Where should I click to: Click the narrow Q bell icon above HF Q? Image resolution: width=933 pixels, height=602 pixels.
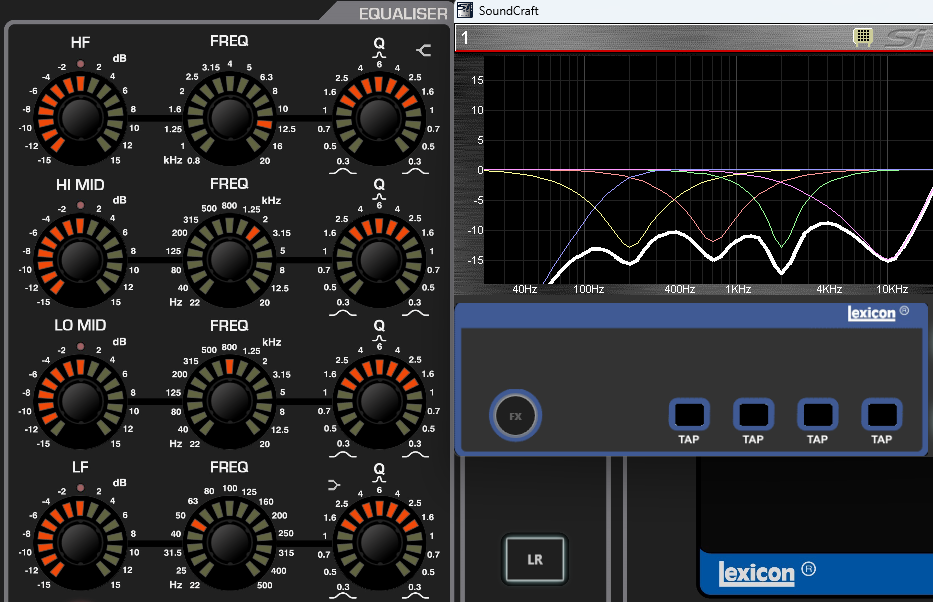(x=379, y=55)
